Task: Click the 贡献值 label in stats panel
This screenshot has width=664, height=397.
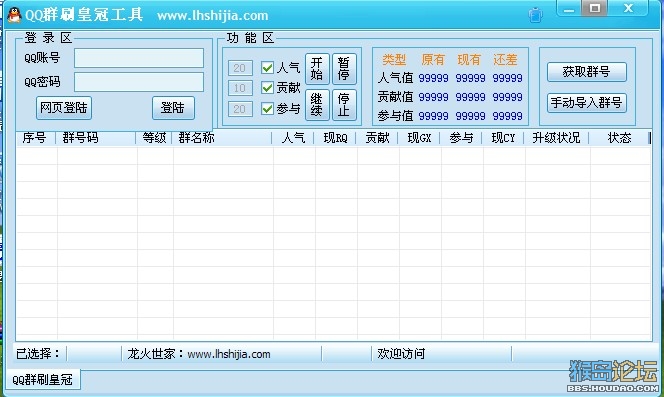Action: tap(396, 97)
